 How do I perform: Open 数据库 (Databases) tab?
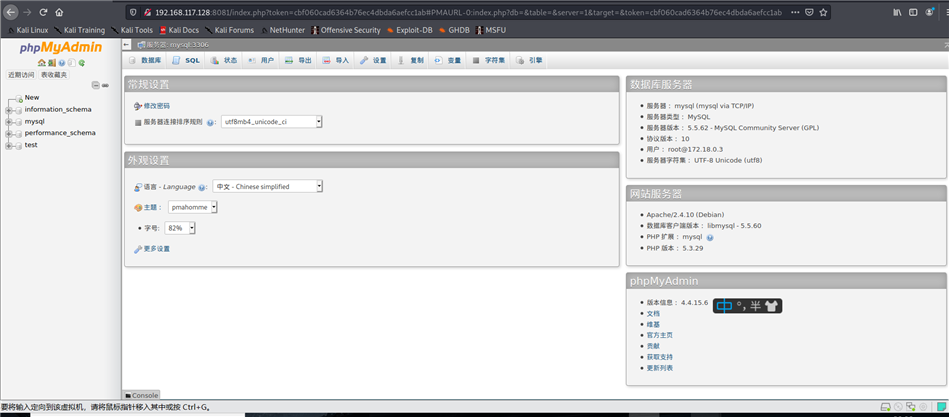pos(145,61)
